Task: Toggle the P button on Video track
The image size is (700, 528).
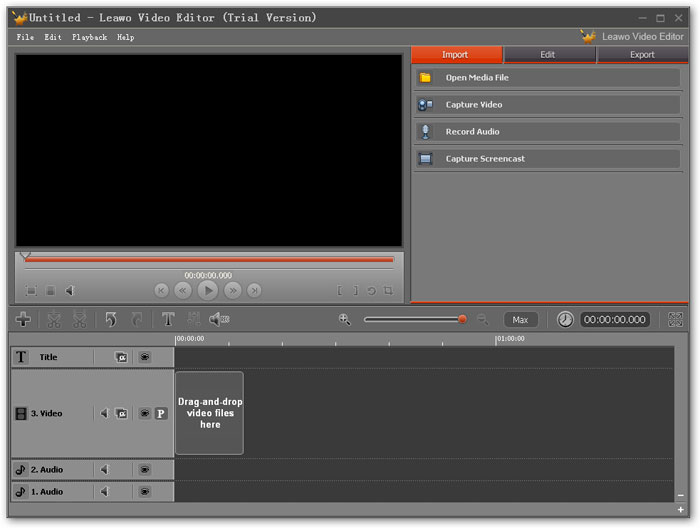Action: [161, 413]
